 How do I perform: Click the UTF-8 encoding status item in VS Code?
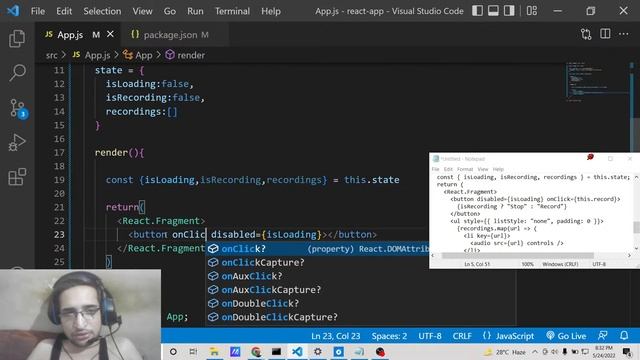(x=430, y=336)
